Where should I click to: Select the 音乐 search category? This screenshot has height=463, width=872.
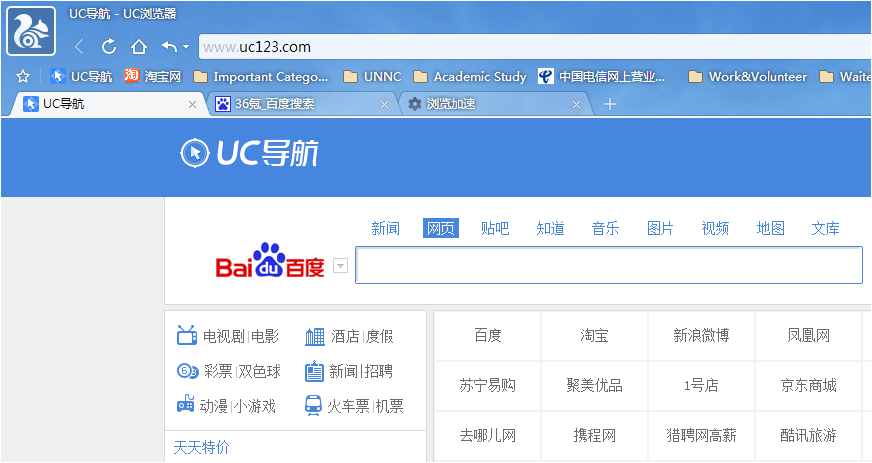tap(606, 228)
